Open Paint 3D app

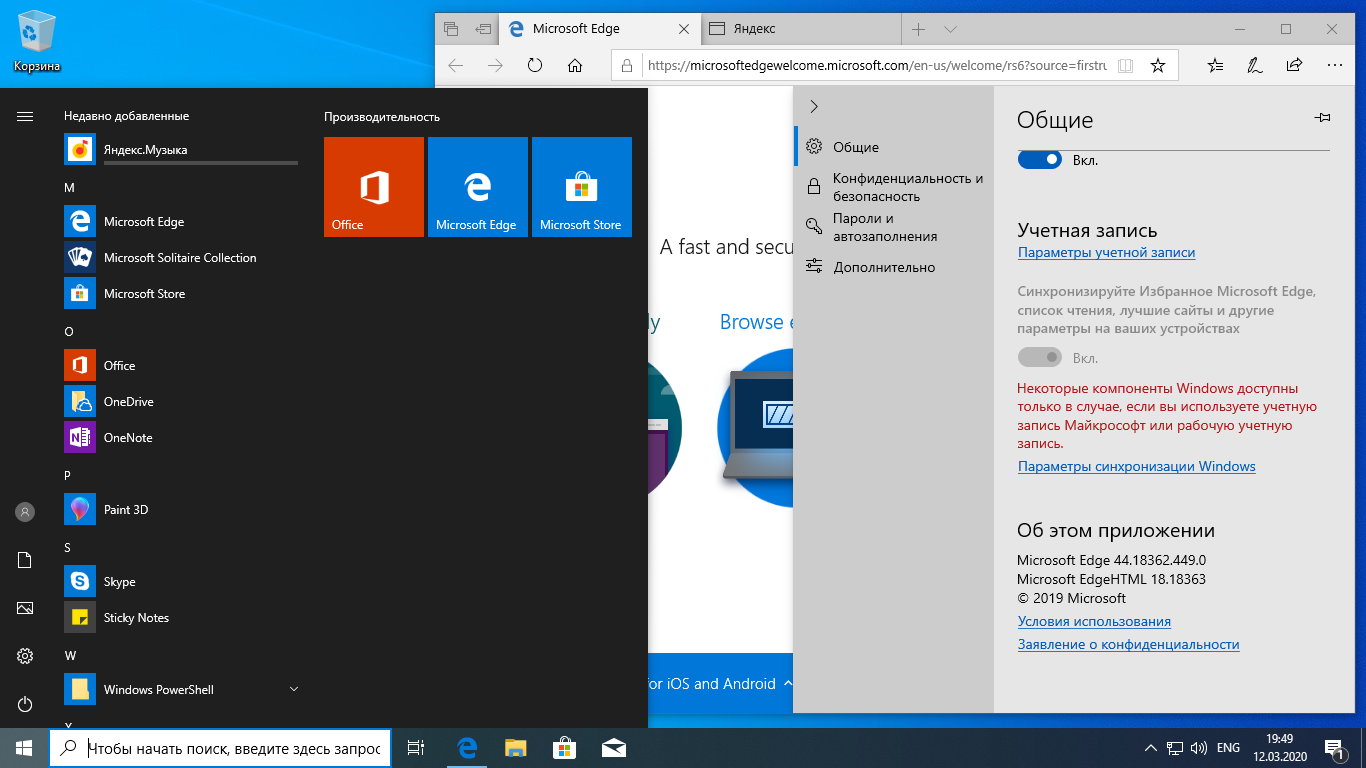pos(181,510)
